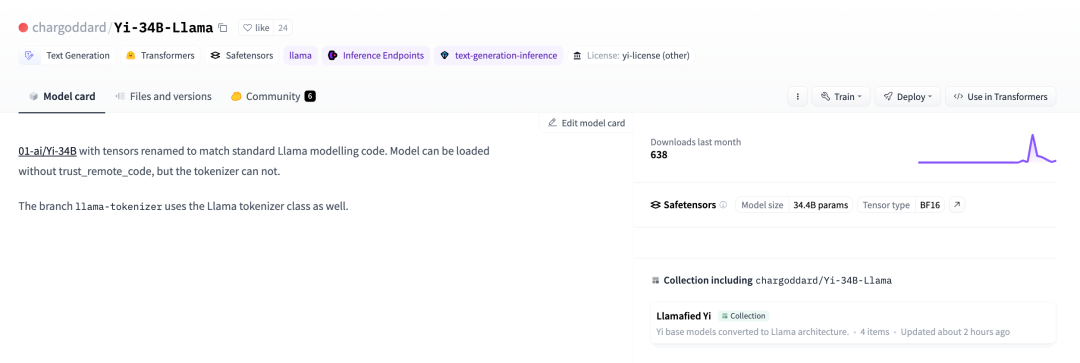Viewport: 1080px width, 363px height.
Task: Open the Safetensors tag
Action: click(242, 56)
